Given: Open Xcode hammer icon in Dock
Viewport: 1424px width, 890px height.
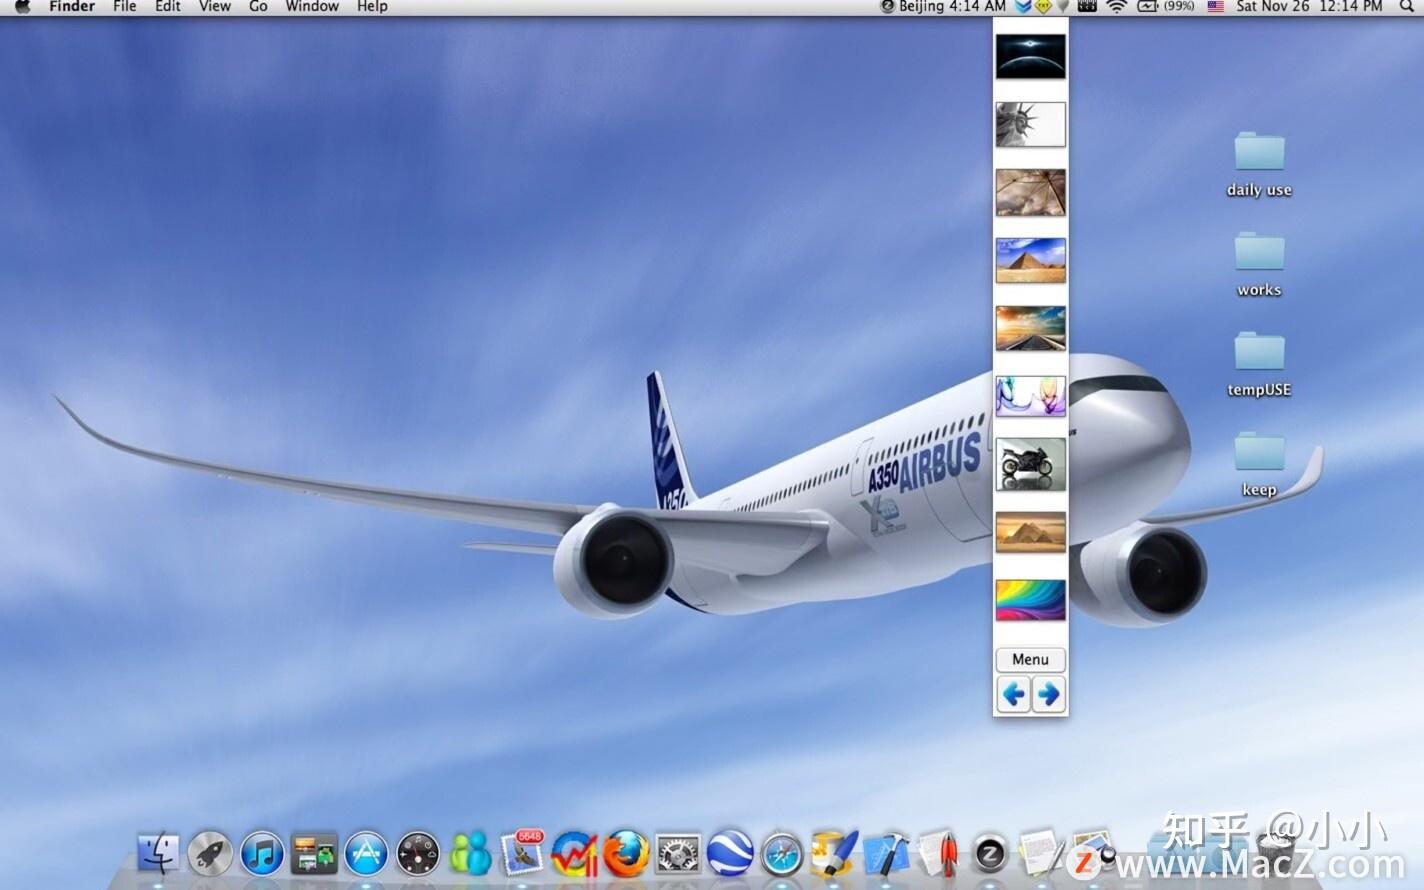Looking at the screenshot, I should pyautogui.click(x=886, y=853).
